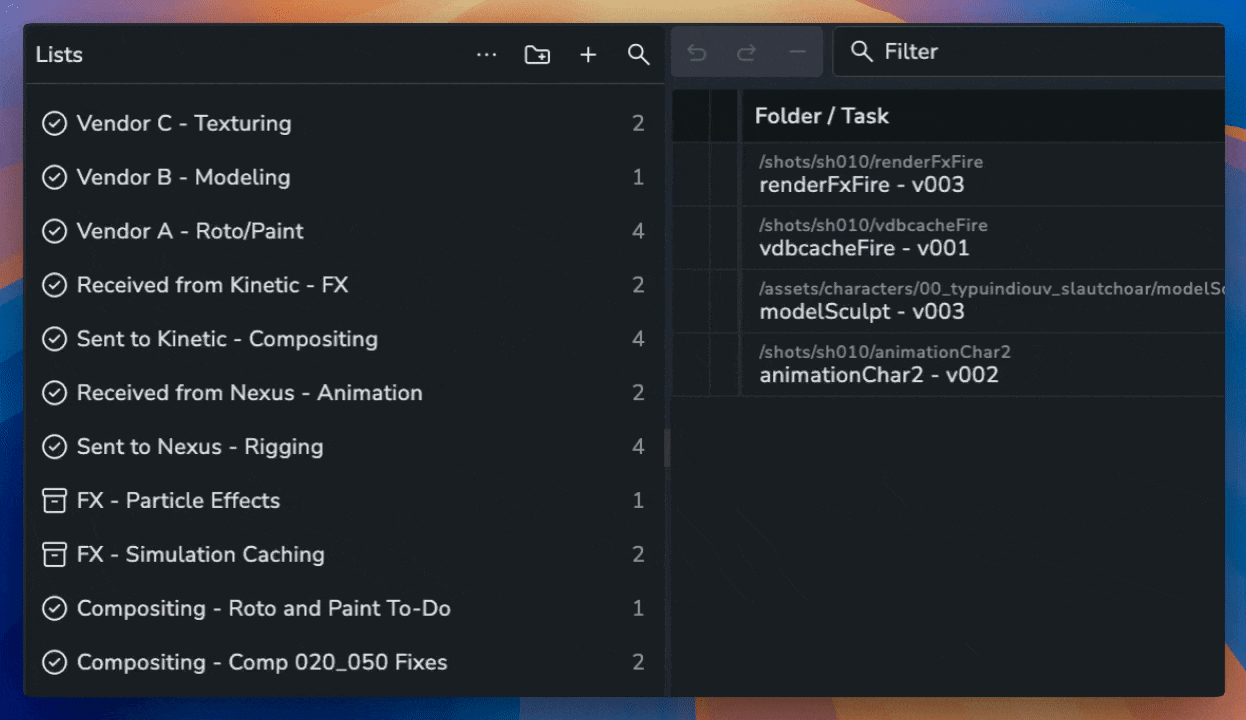Click the check icon beside Vendor C - Texturing
Screen dimensions: 1246x720
click(x=54, y=124)
